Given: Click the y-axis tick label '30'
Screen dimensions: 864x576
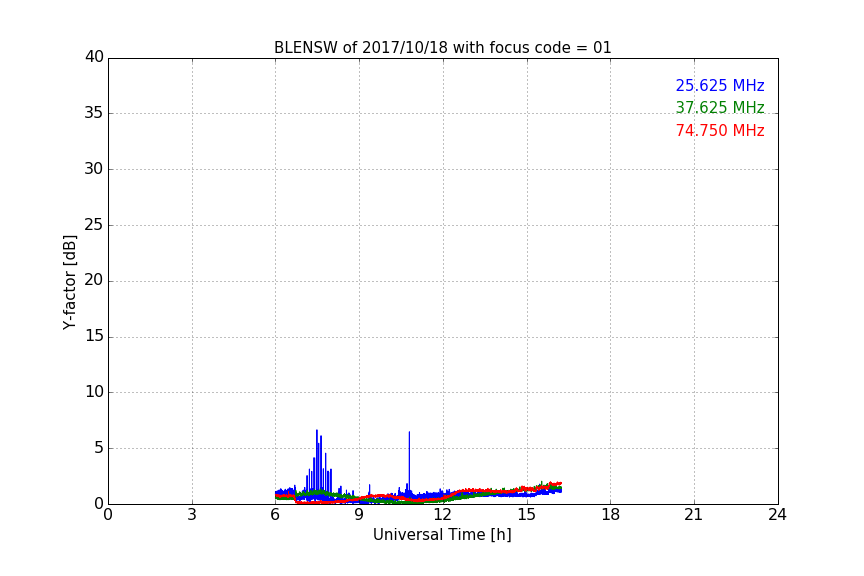Looking at the screenshot, I should (94, 169).
